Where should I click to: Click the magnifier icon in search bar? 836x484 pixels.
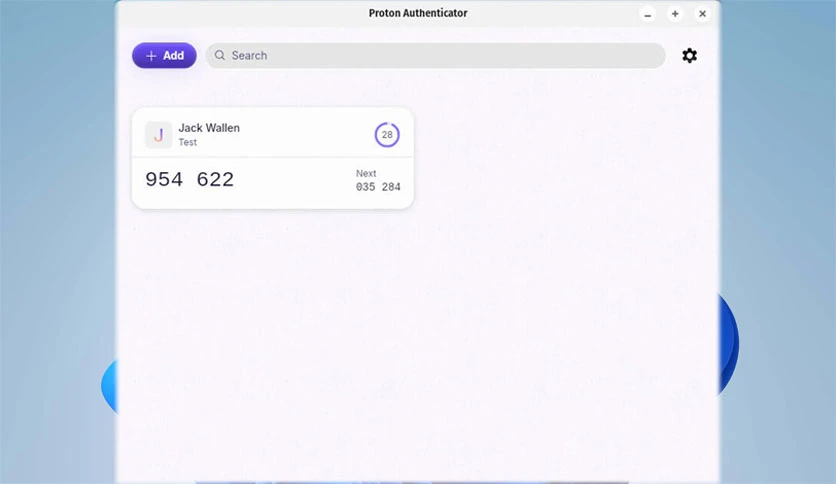tap(220, 55)
